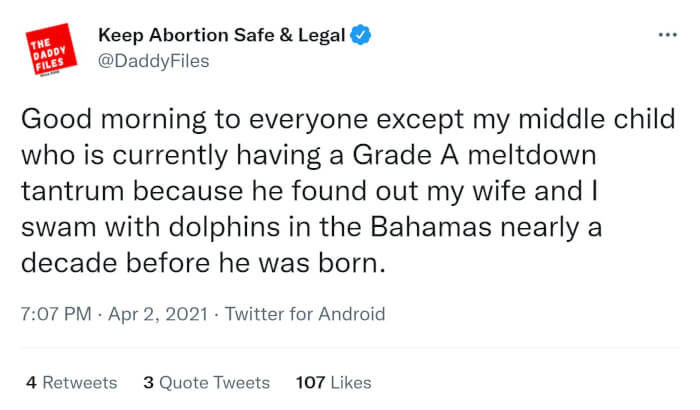Open the three-dot more options menu

click(667, 35)
